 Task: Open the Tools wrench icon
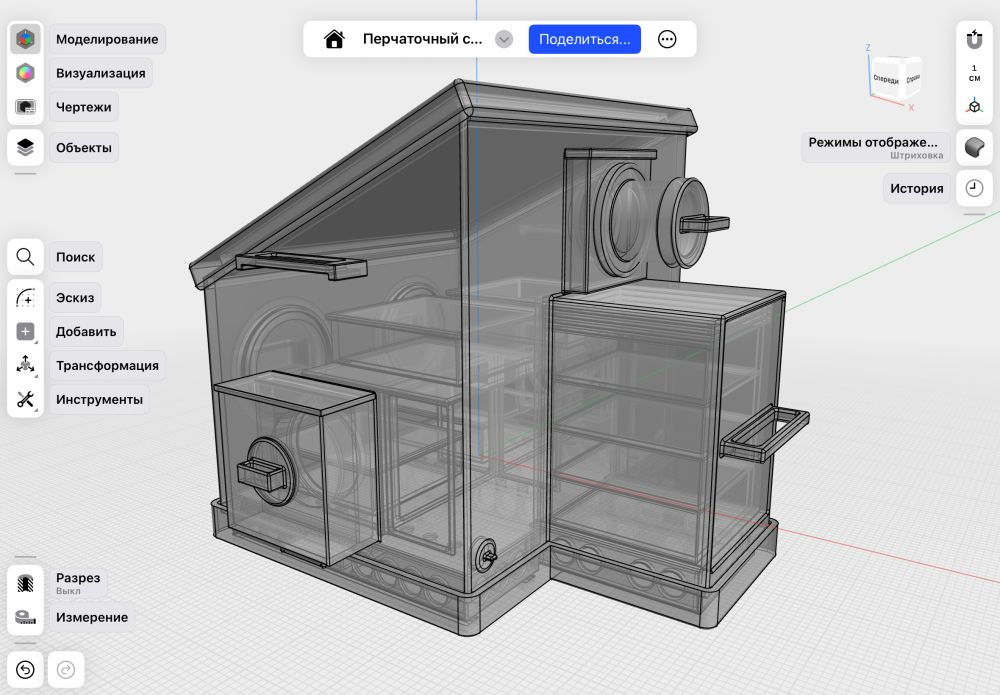point(25,400)
